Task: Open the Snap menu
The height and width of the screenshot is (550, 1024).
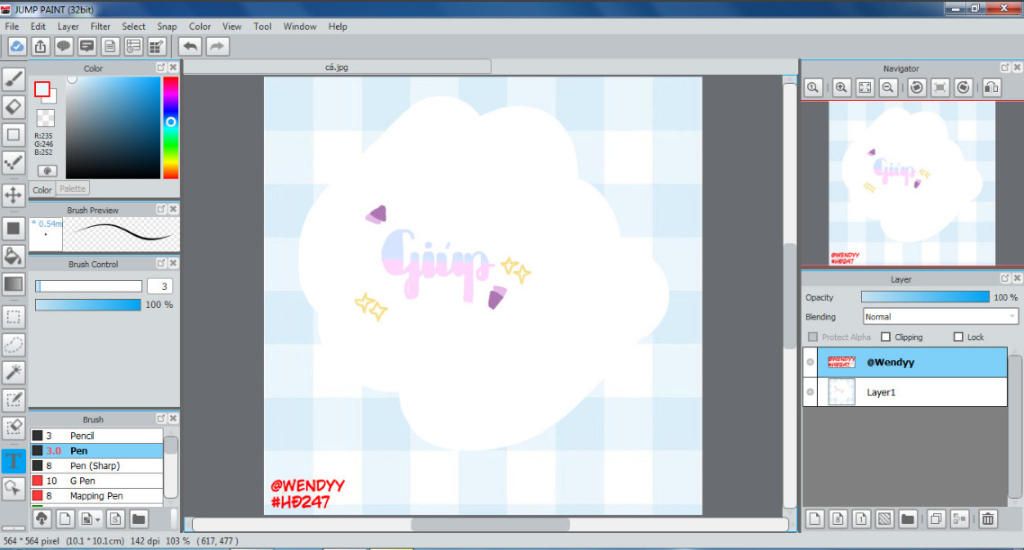Action: click(167, 27)
